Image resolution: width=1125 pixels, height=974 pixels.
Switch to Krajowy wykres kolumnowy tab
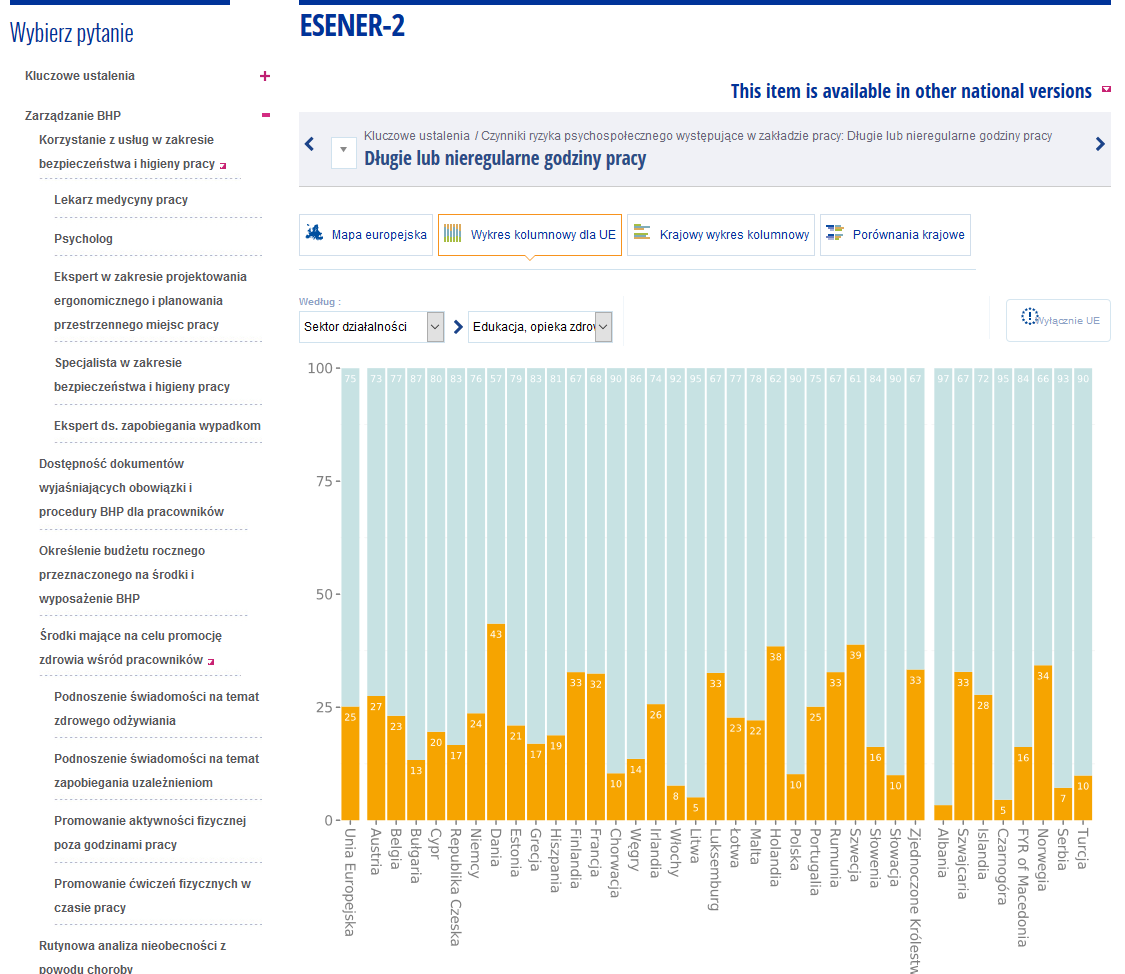(x=721, y=235)
